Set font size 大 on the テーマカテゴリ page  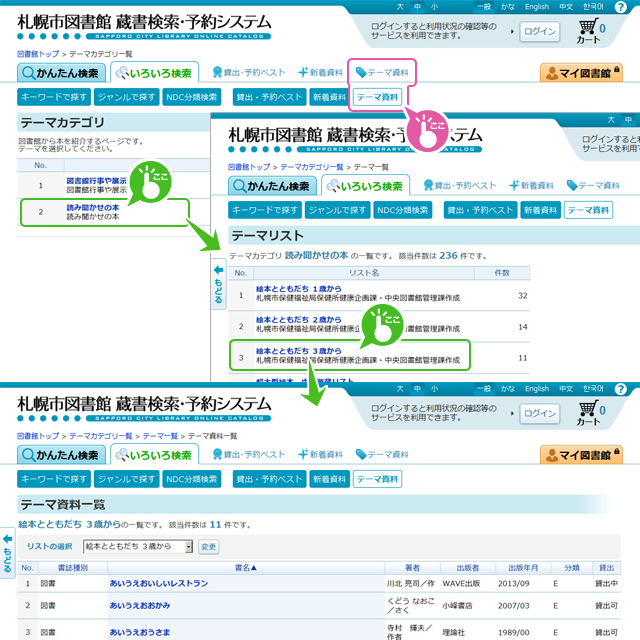(x=400, y=7)
